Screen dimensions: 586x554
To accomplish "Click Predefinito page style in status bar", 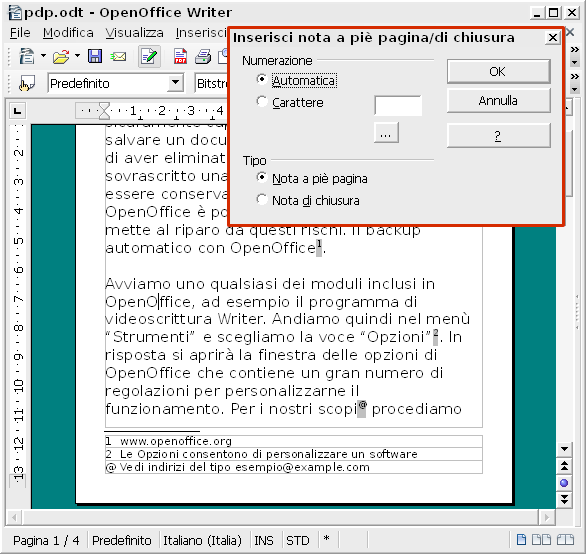I will [x=122, y=541].
